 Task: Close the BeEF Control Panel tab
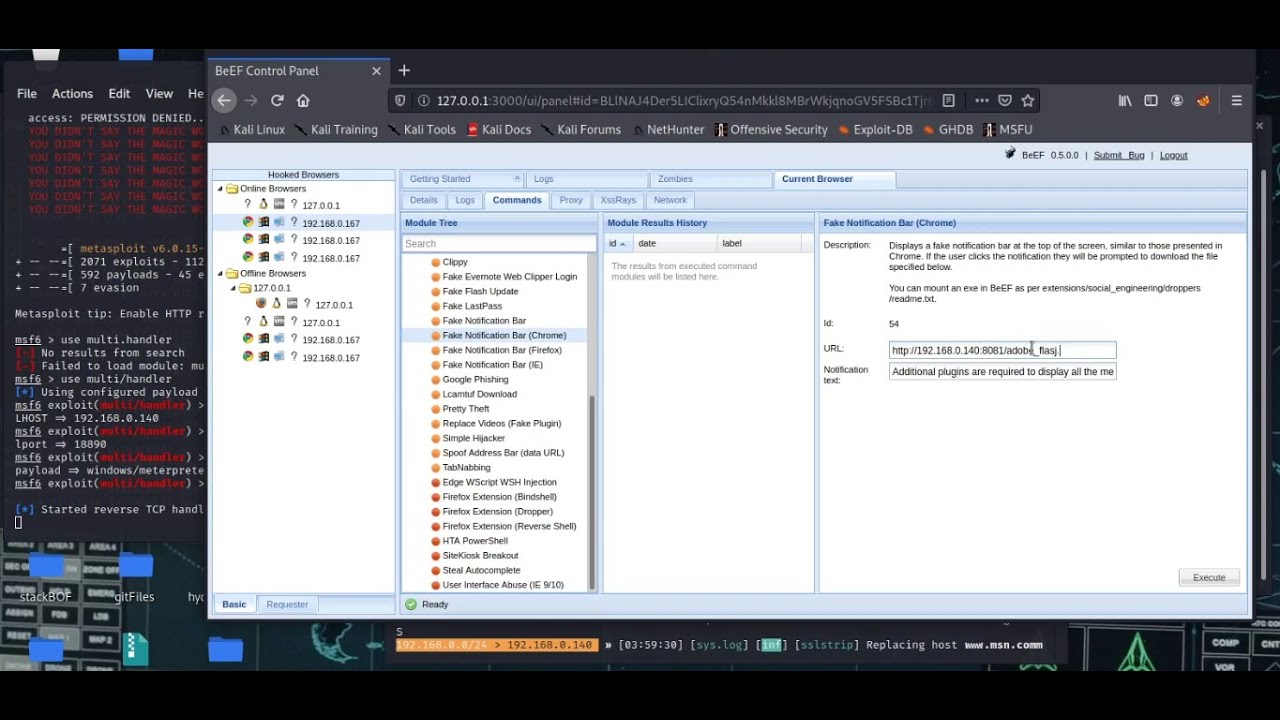tap(376, 71)
